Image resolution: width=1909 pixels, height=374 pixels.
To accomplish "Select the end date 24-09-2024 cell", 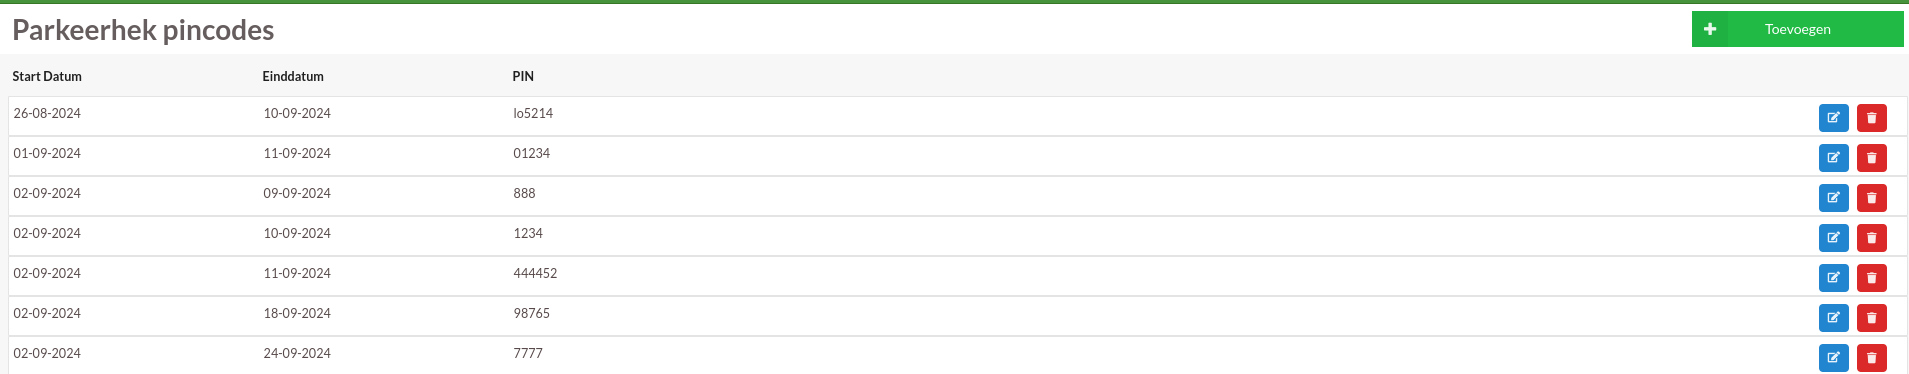I will coord(297,353).
